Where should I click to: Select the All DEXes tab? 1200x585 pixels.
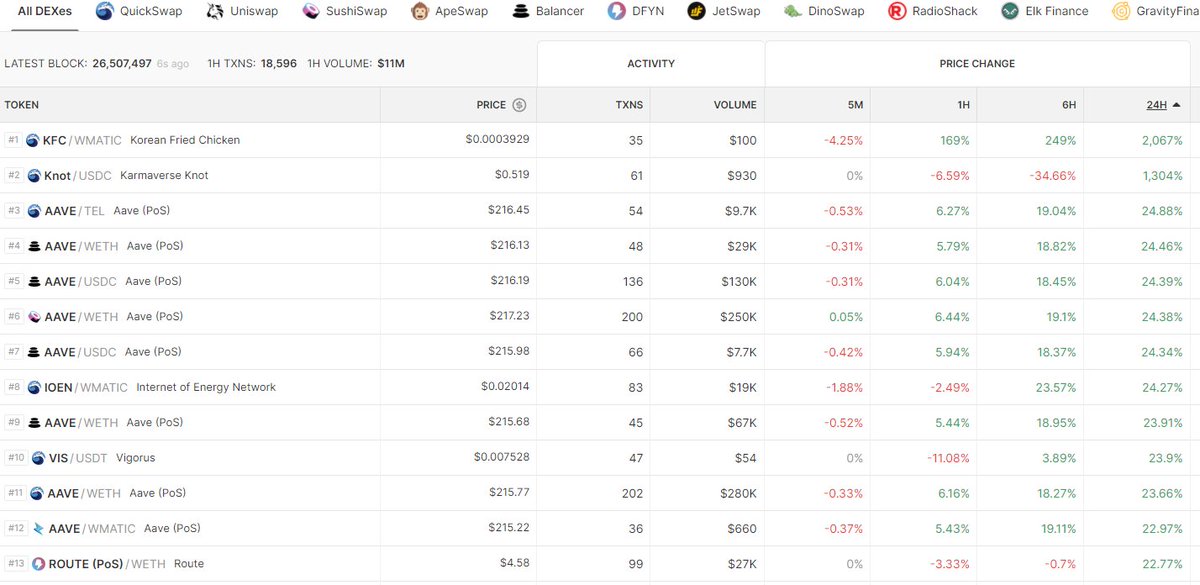(44, 11)
